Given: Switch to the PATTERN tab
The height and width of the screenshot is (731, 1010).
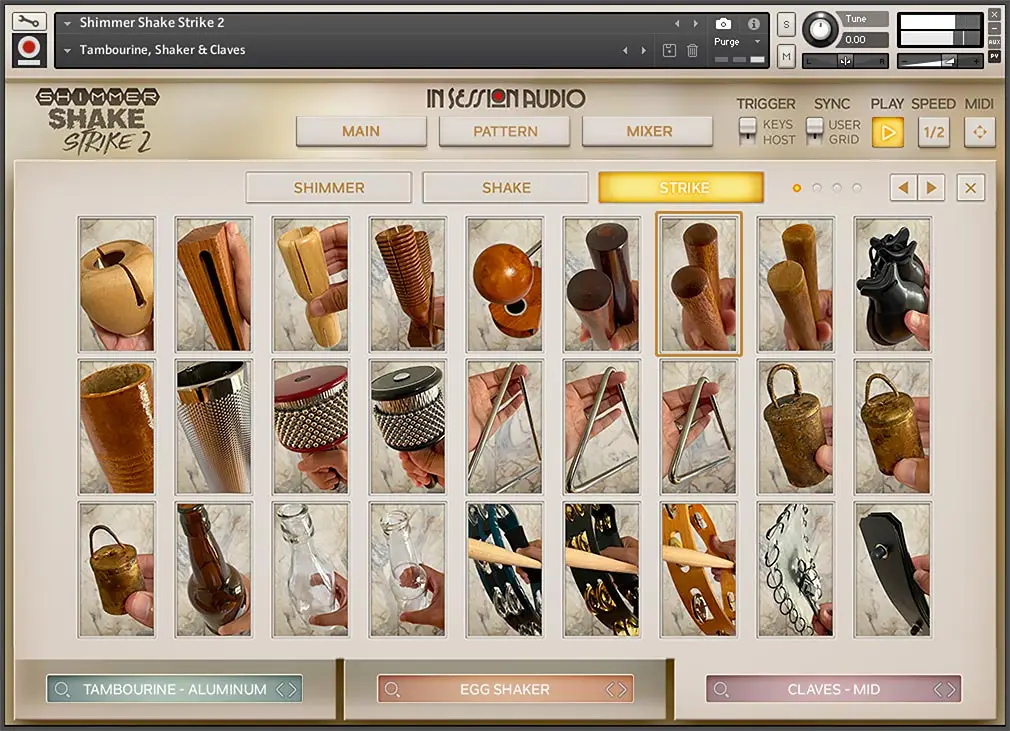Looking at the screenshot, I should point(505,131).
